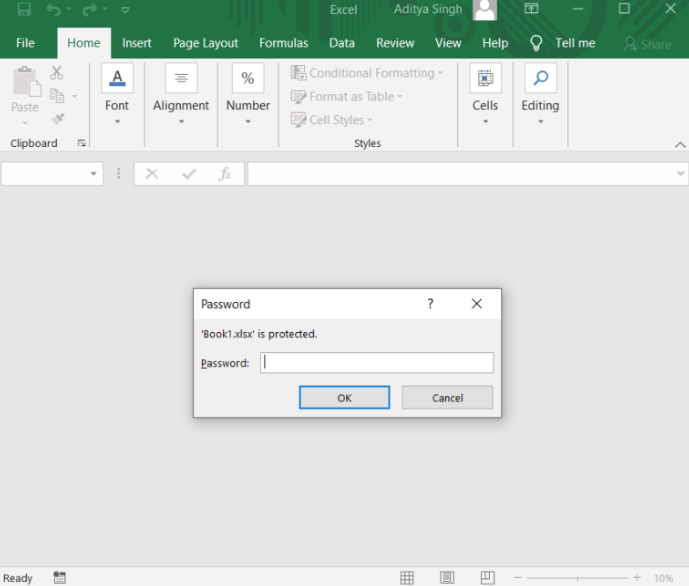Image resolution: width=689 pixels, height=586 pixels.
Task: Select Normal view icon in status bar
Action: tap(407, 578)
